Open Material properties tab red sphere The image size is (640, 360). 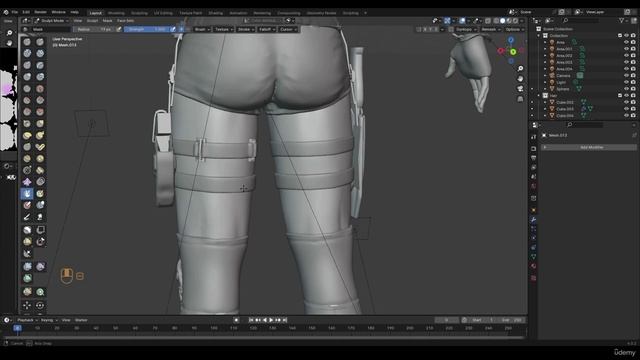[x=533, y=266]
